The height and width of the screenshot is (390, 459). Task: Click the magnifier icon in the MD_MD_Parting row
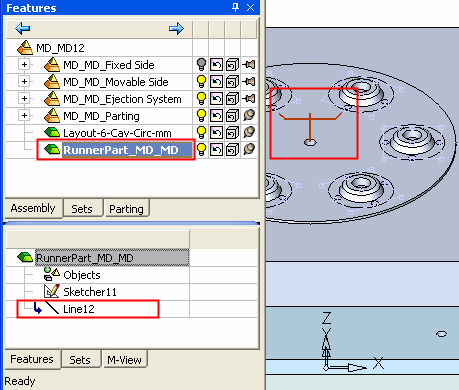pyautogui.click(x=249, y=115)
